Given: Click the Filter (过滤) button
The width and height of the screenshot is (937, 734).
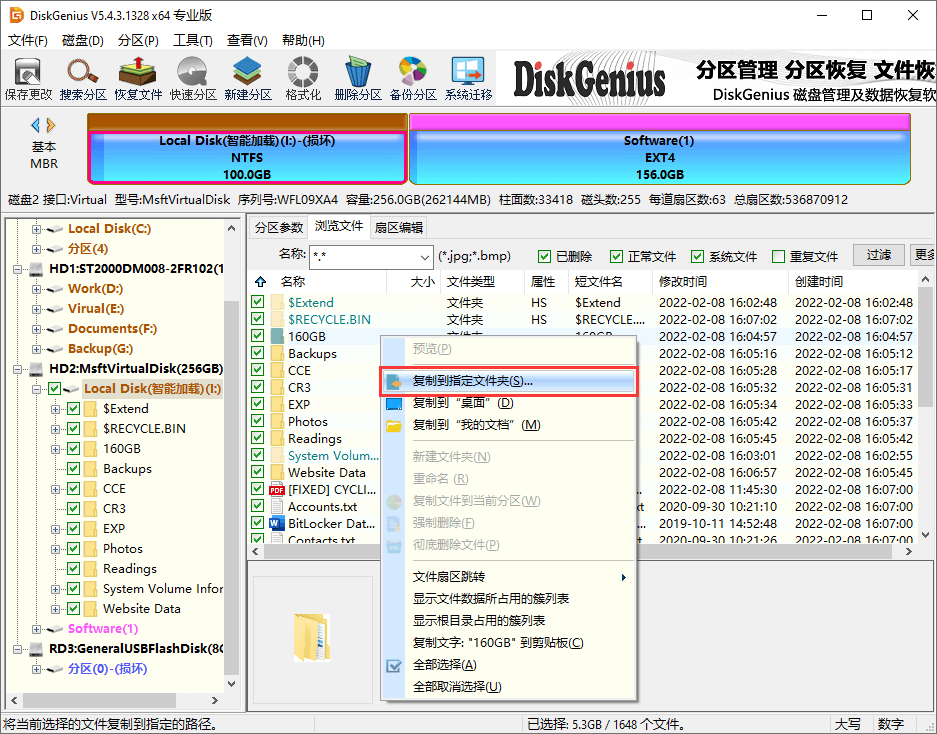Looking at the screenshot, I should pos(878,255).
